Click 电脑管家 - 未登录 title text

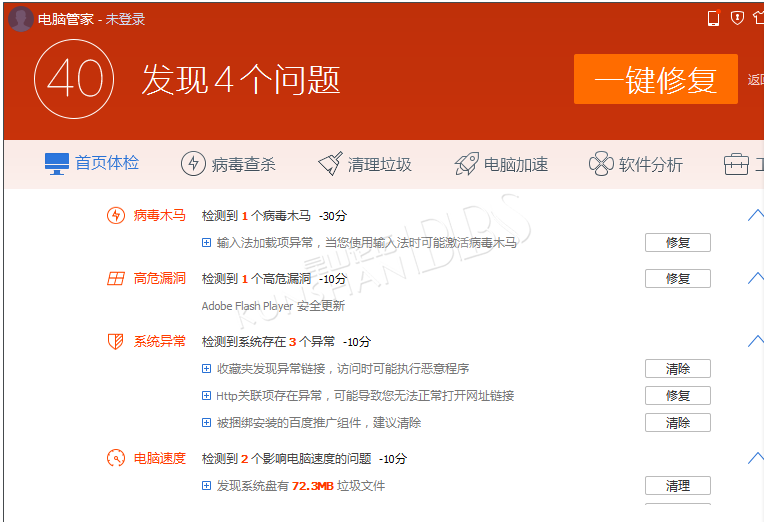click(x=92, y=19)
